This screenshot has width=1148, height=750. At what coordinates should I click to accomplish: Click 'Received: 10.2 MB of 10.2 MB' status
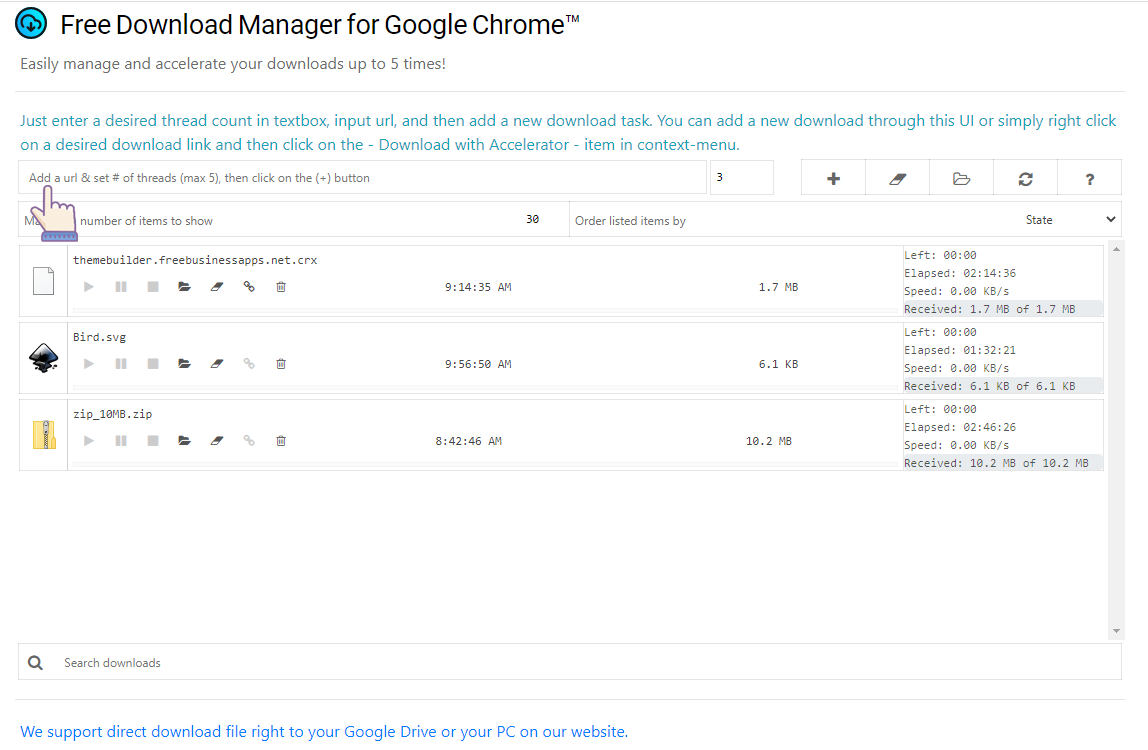pyautogui.click(x=996, y=463)
